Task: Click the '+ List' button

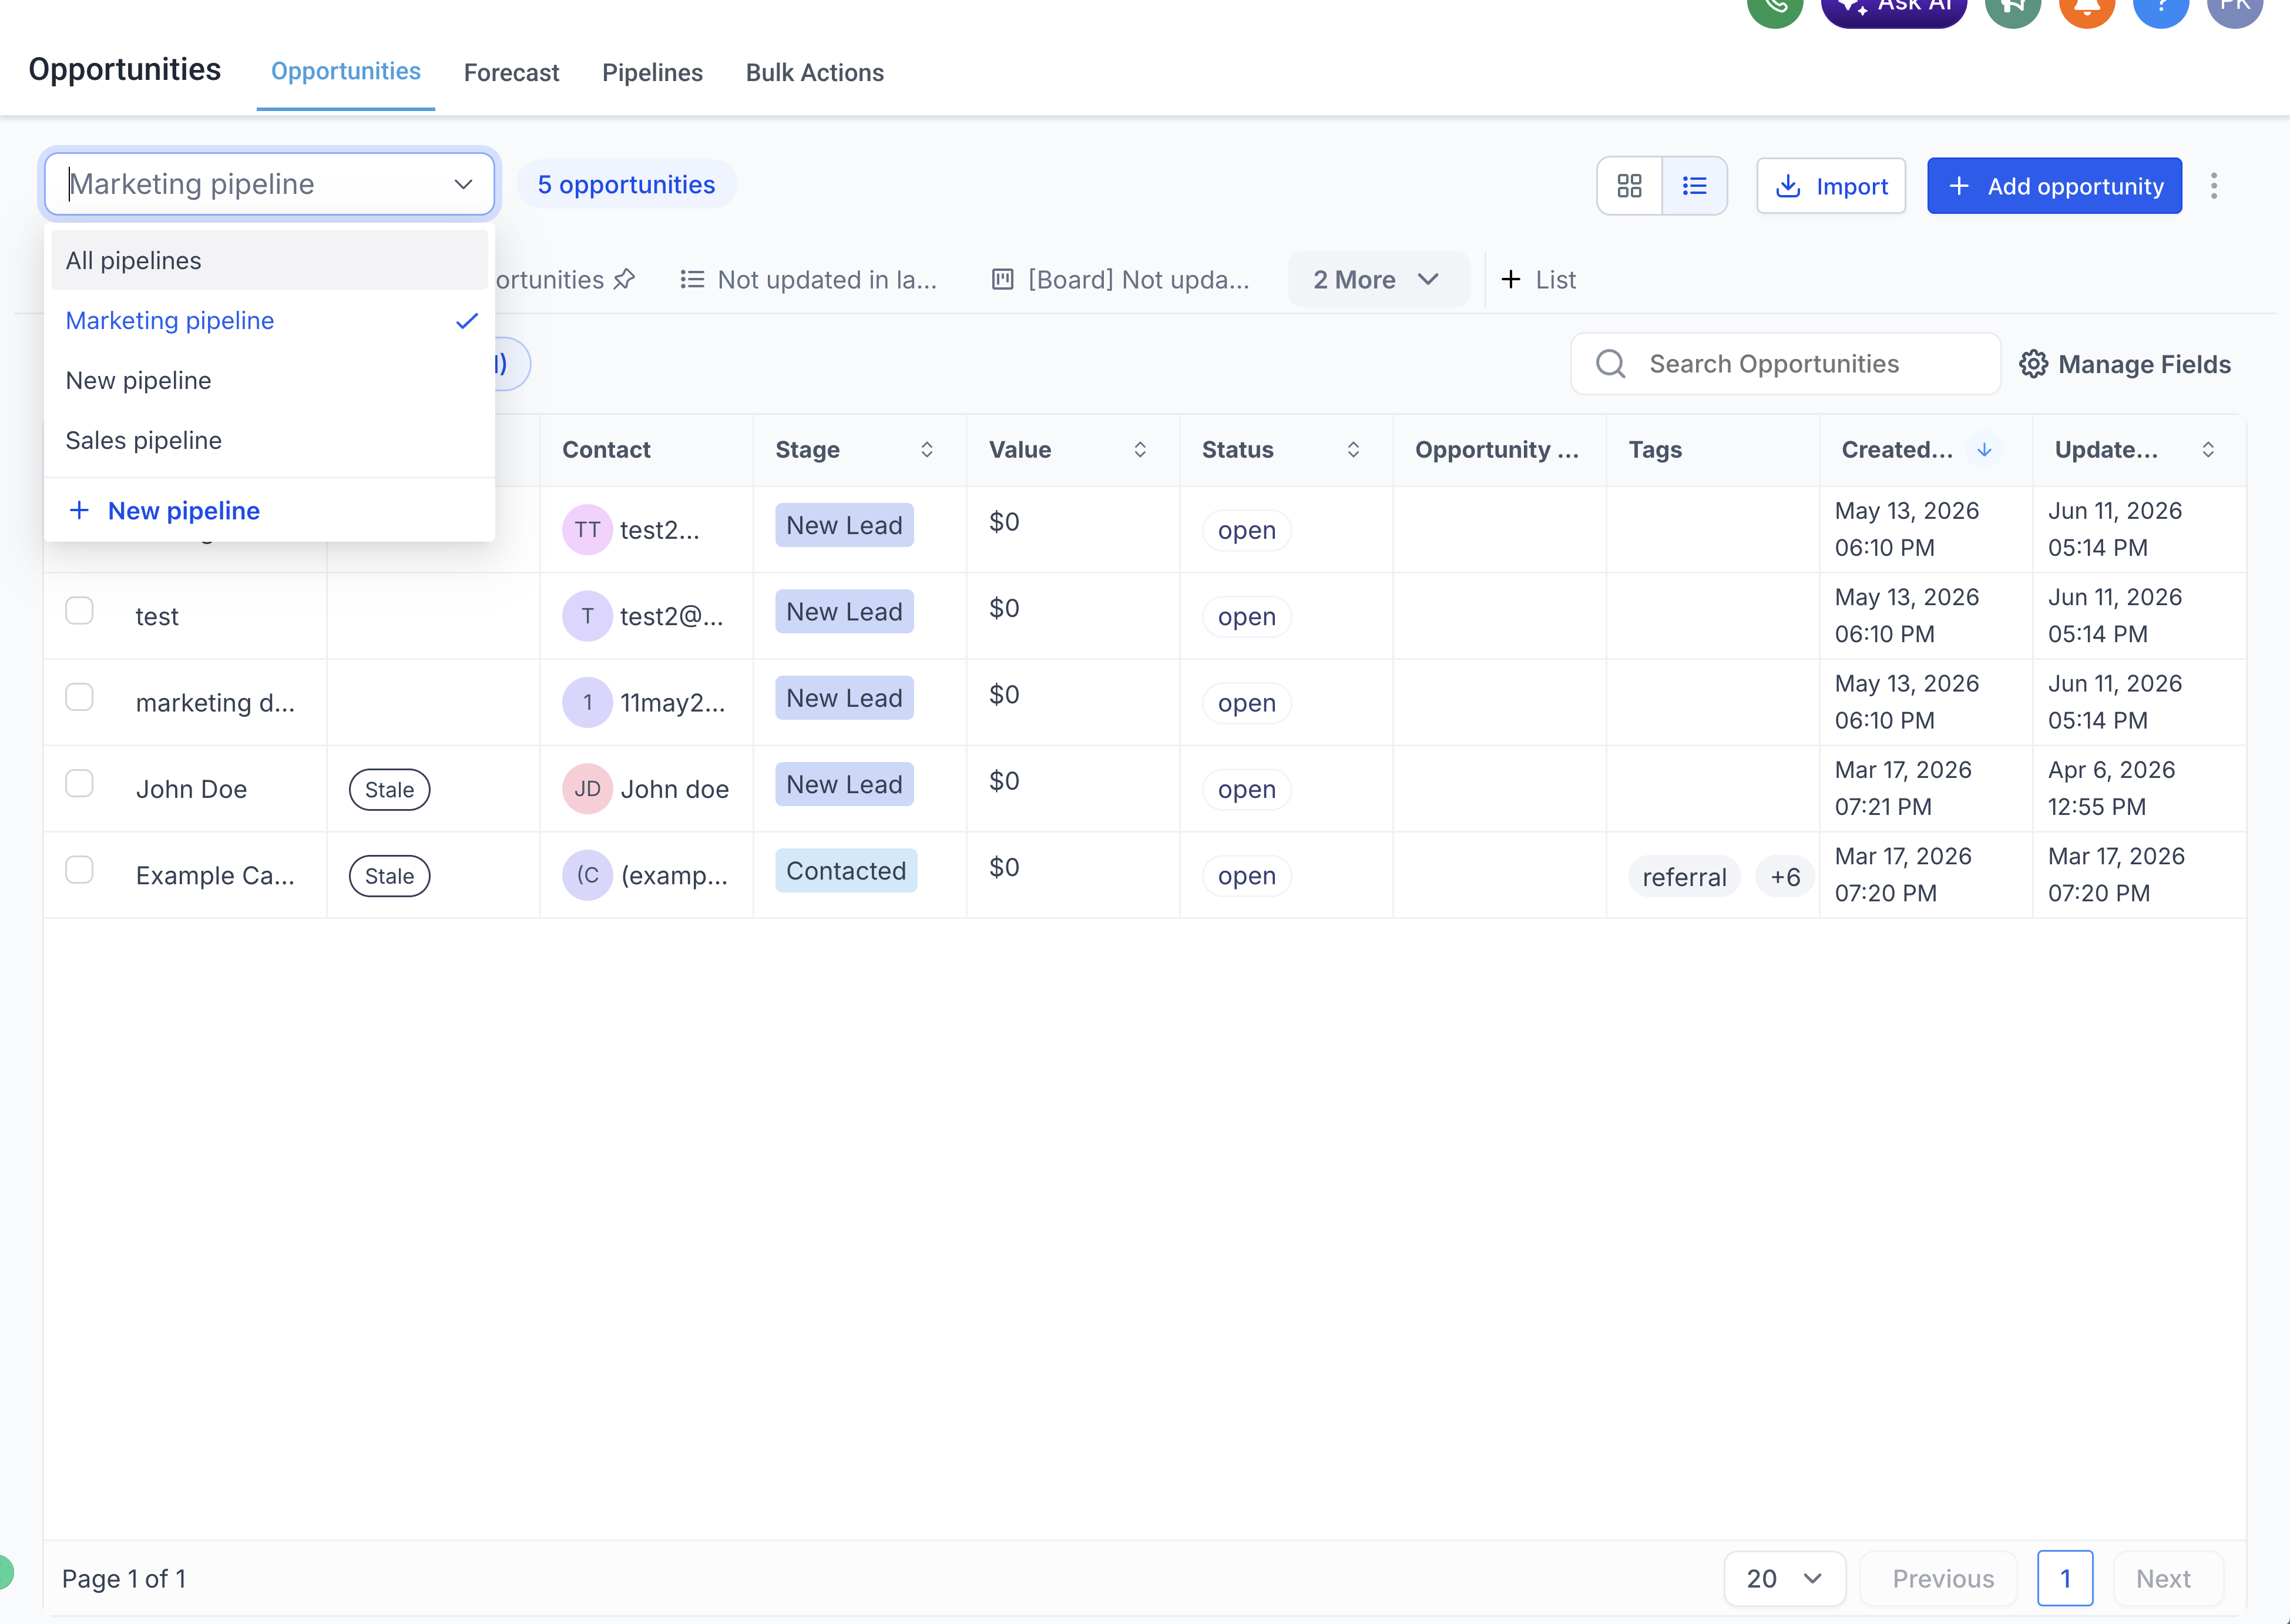Action: [1538, 280]
